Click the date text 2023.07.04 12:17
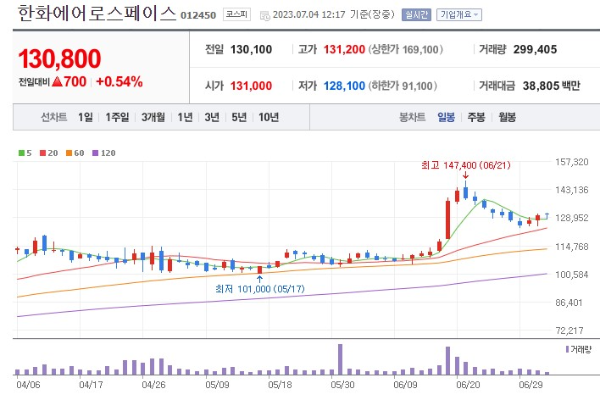Image resolution: width=600 pixels, height=405 pixels. [309, 15]
